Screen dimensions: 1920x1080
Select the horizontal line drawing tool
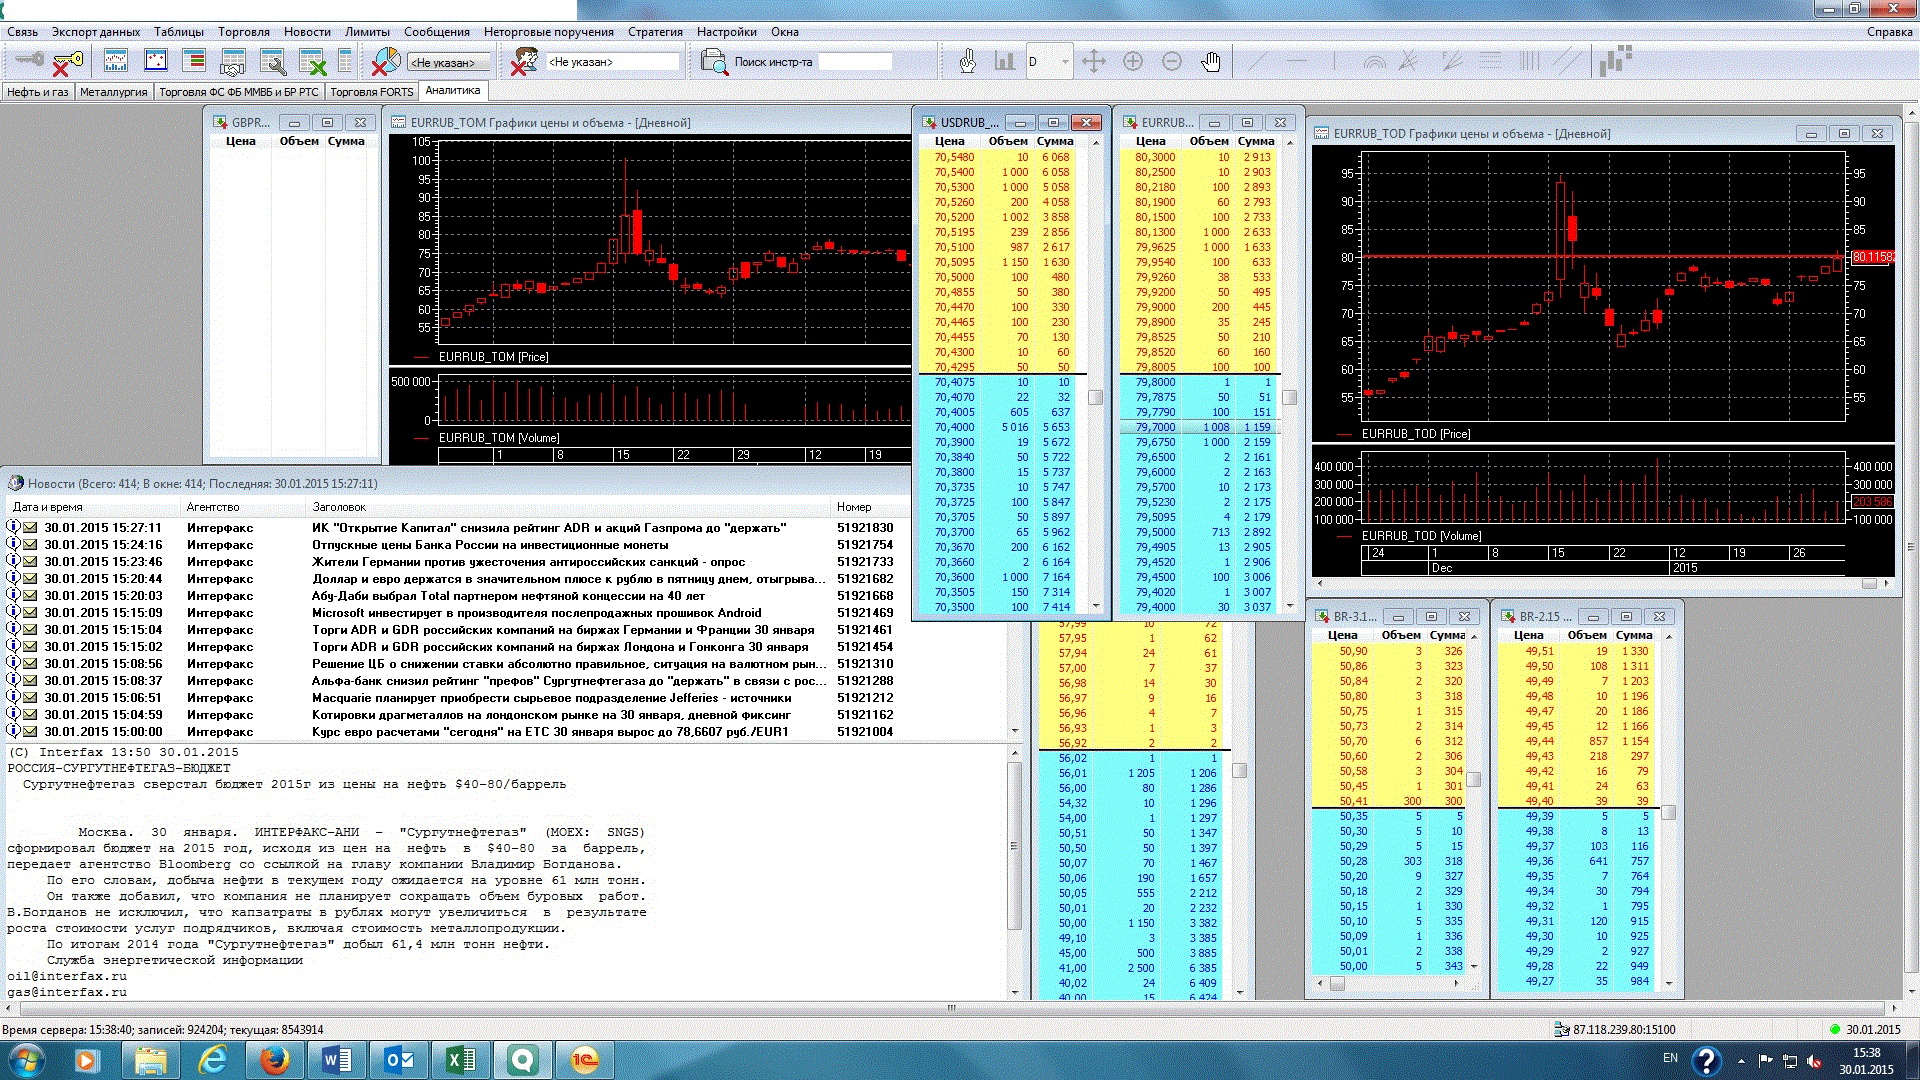(x=1296, y=61)
